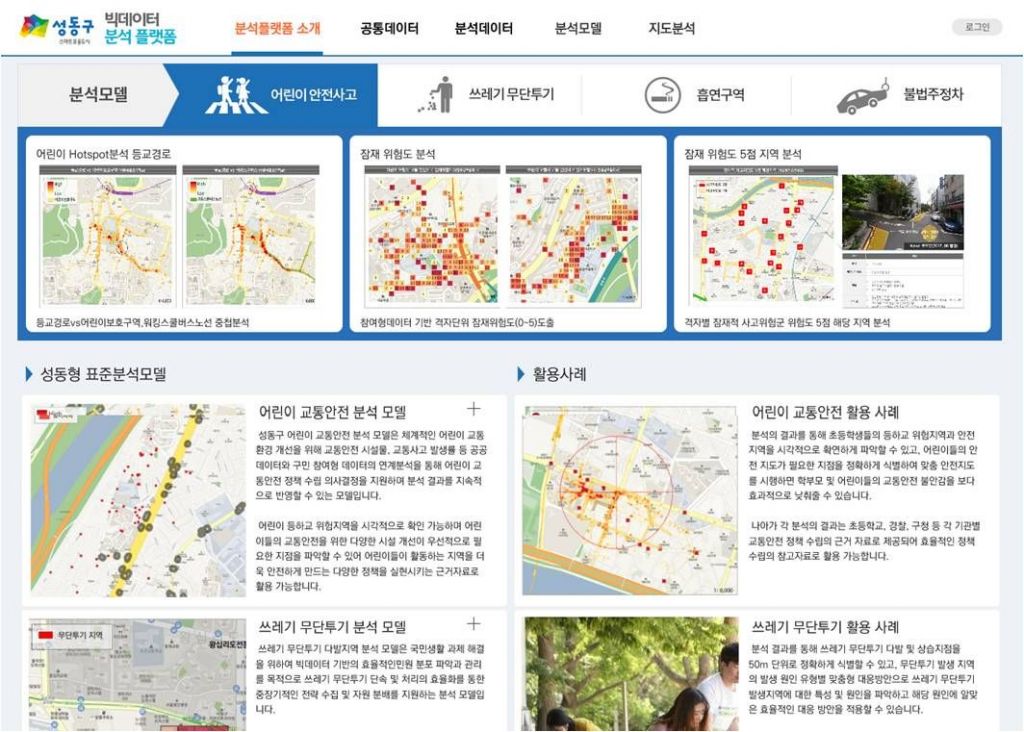
Task: Open the 쓰레기 무단투기 활용 사례 heading
Action: click(825, 628)
